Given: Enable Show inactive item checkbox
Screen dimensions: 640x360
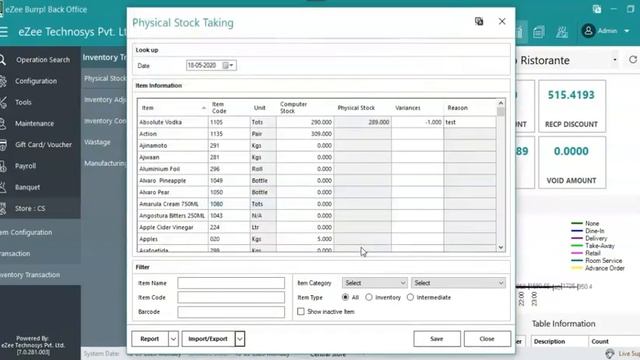Looking at the screenshot, I should click(301, 311).
